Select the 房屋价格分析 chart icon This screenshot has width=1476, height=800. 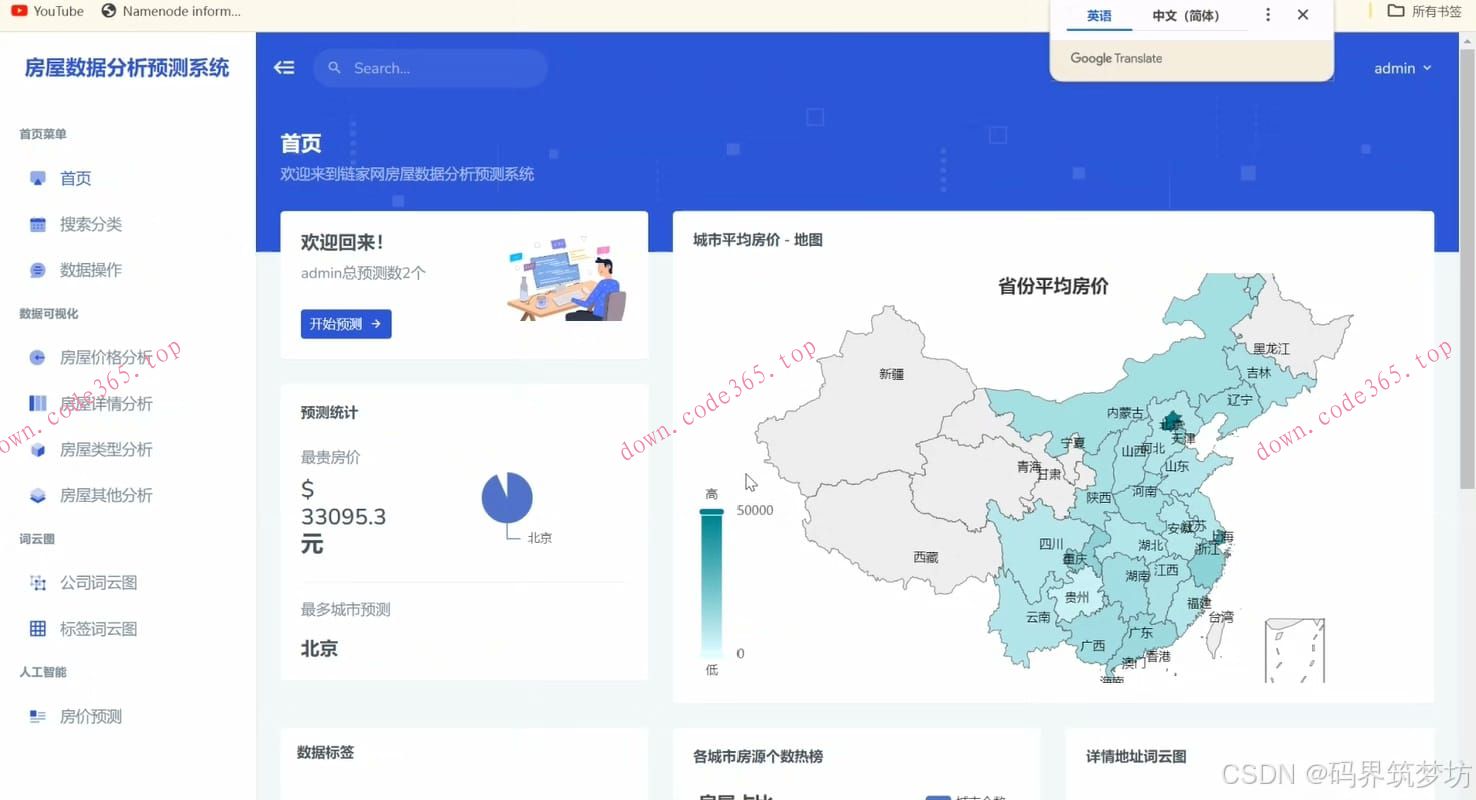pos(37,357)
